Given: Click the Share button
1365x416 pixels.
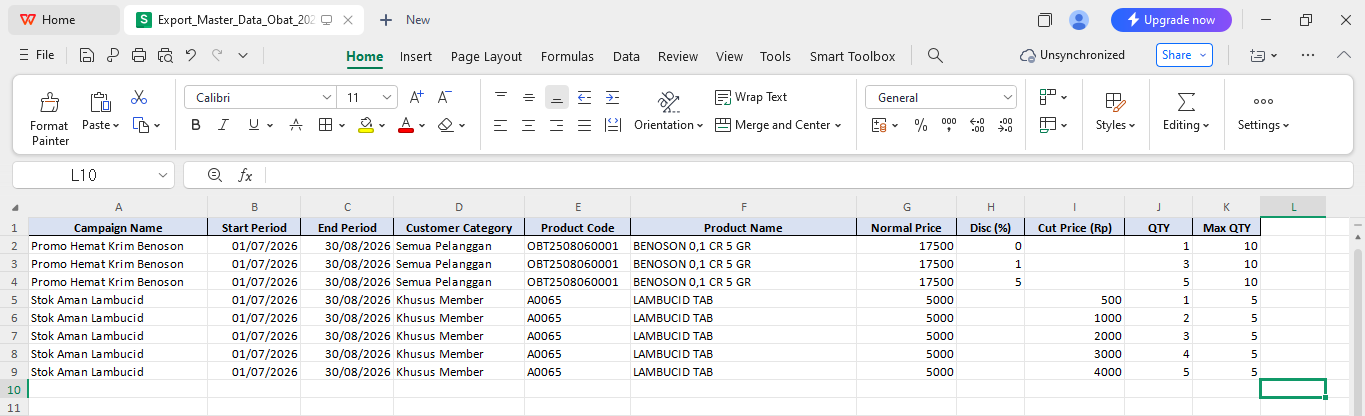Looking at the screenshot, I should point(1184,55).
